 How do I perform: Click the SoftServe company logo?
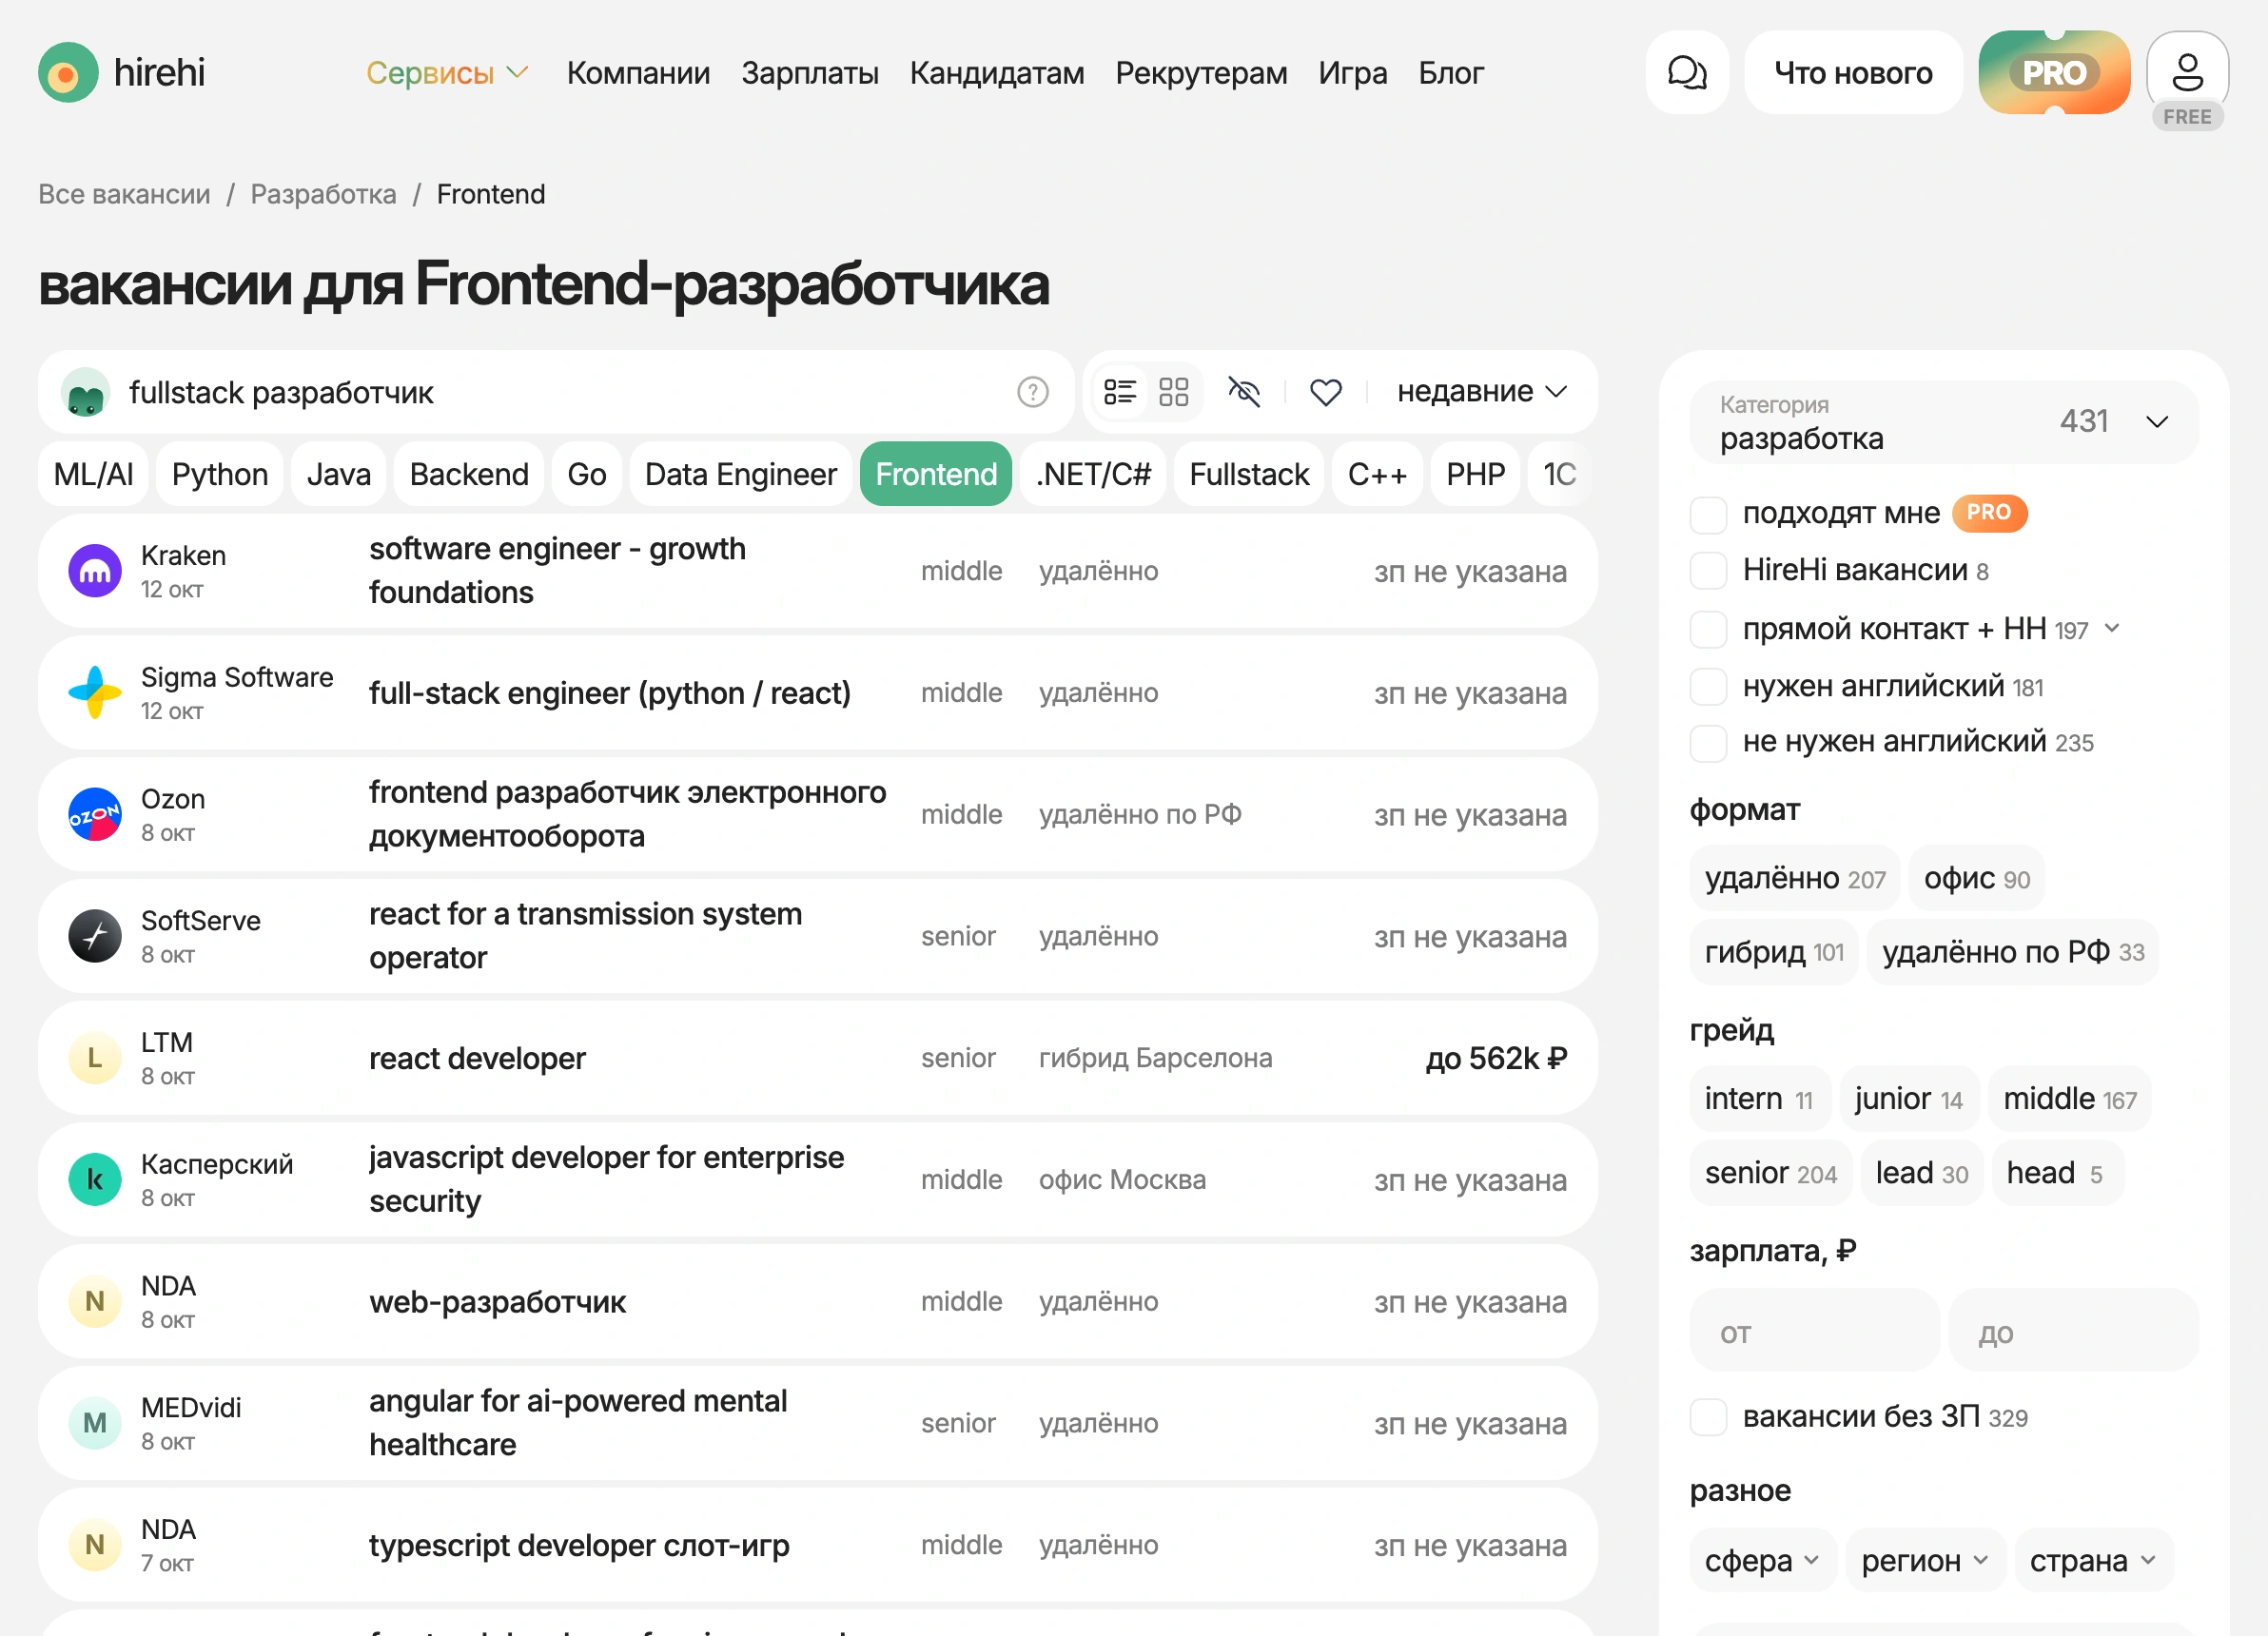(x=95, y=937)
